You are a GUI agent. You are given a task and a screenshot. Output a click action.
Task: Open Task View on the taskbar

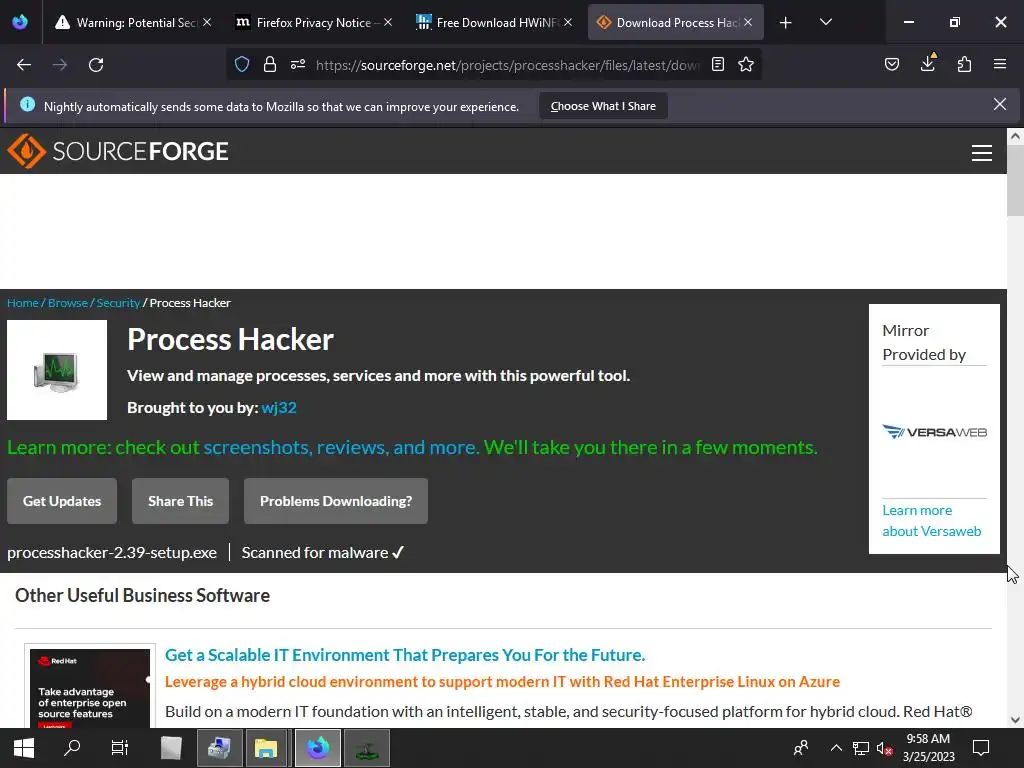pos(120,748)
